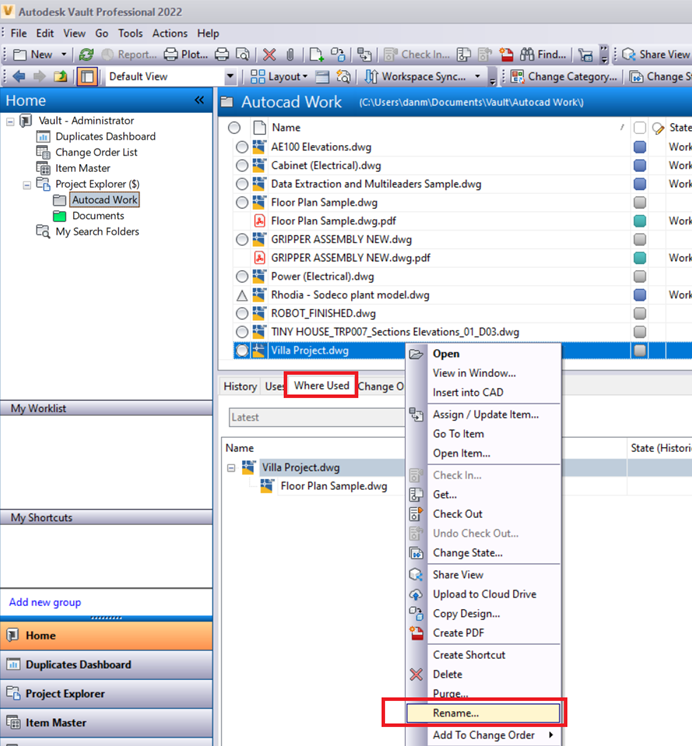
Task: Select 'Floor Plan Sample.dwg' in Where Used list
Action: click(334, 486)
